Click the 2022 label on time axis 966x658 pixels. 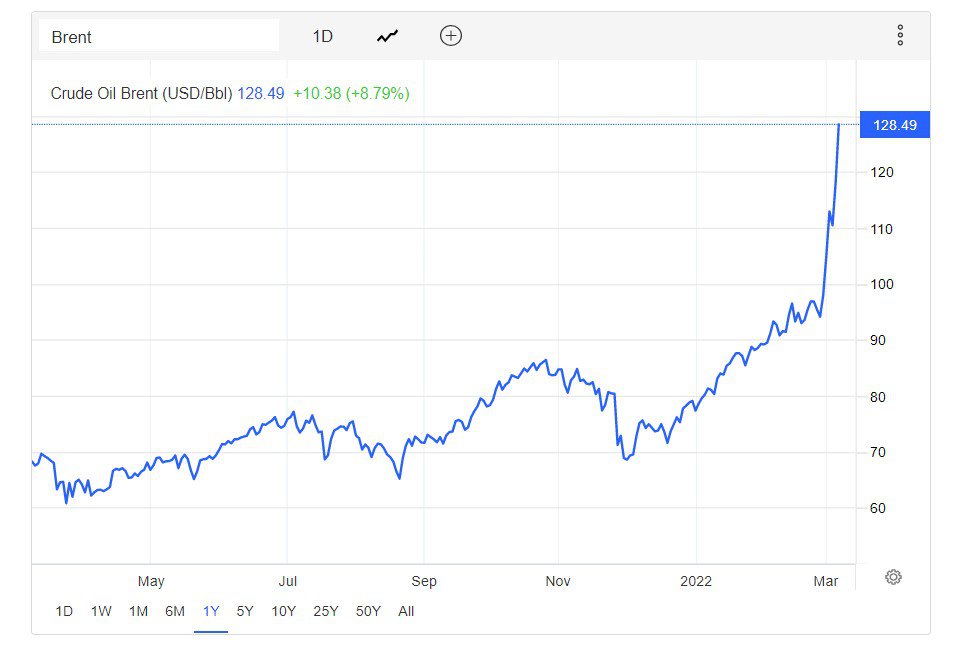[x=696, y=581]
